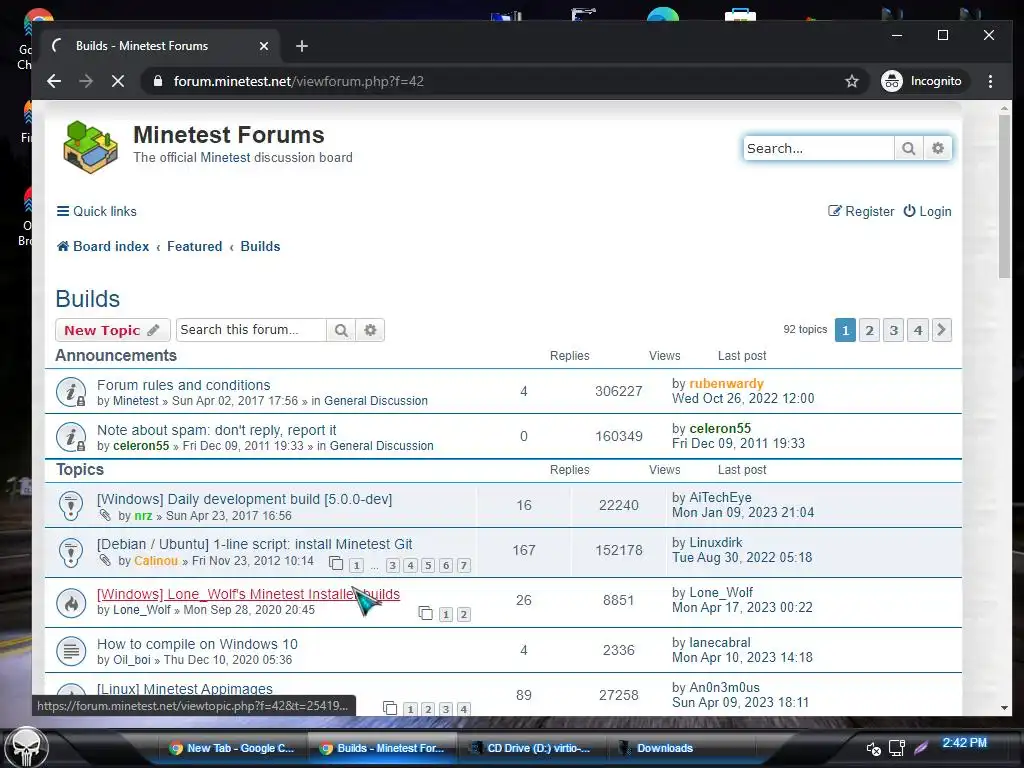This screenshot has width=1024, height=768.
Task: Click Daily development build sticky icon
Action: tap(71, 506)
